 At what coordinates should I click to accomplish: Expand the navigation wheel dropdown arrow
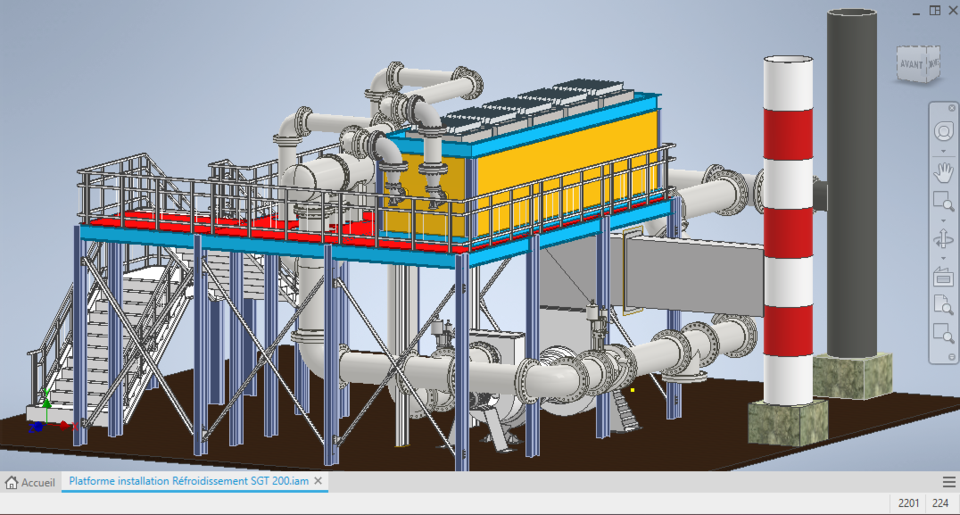pos(943,151)
